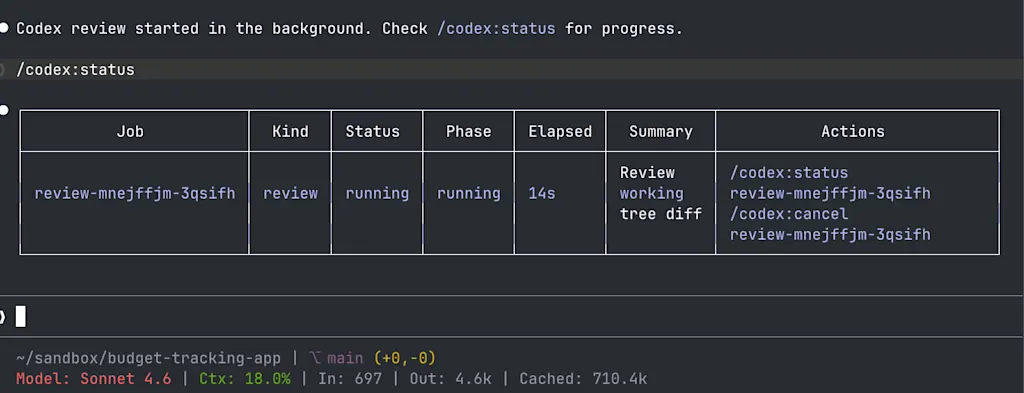Click the Kind column header
Image resolution: width=1024 pixels, height=393 pixels.
(290, 131)
